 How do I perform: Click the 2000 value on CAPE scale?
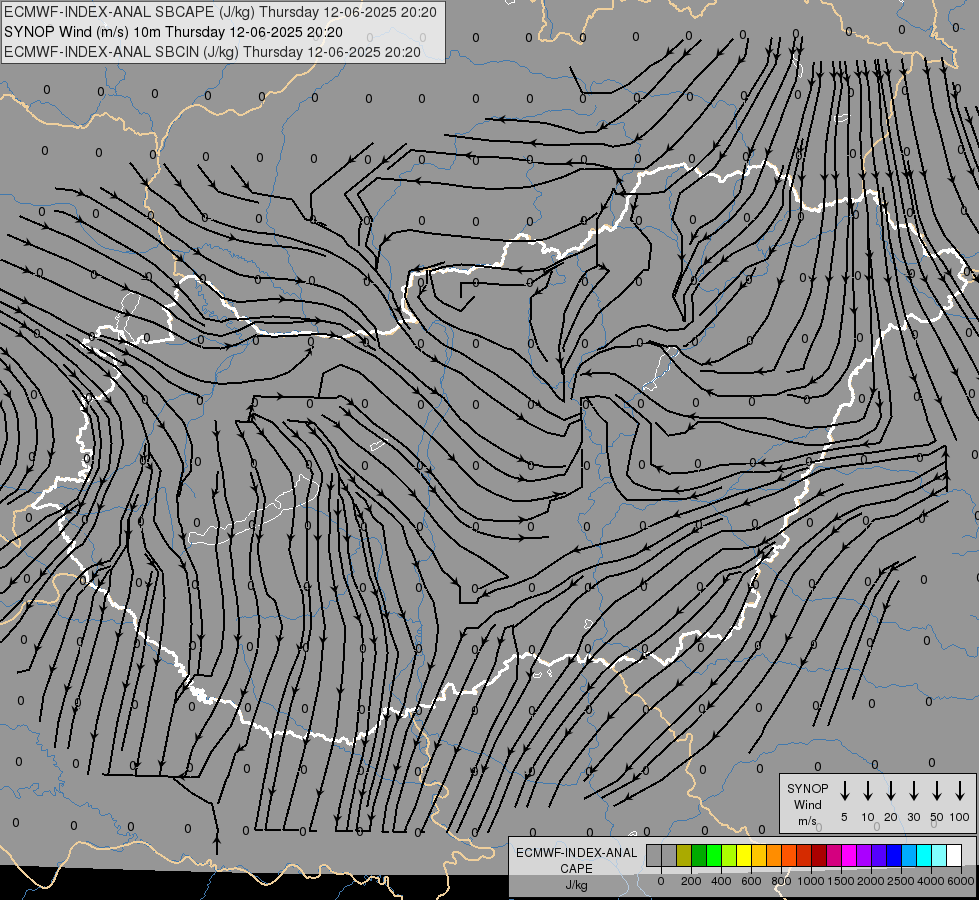tap(871, 881)
